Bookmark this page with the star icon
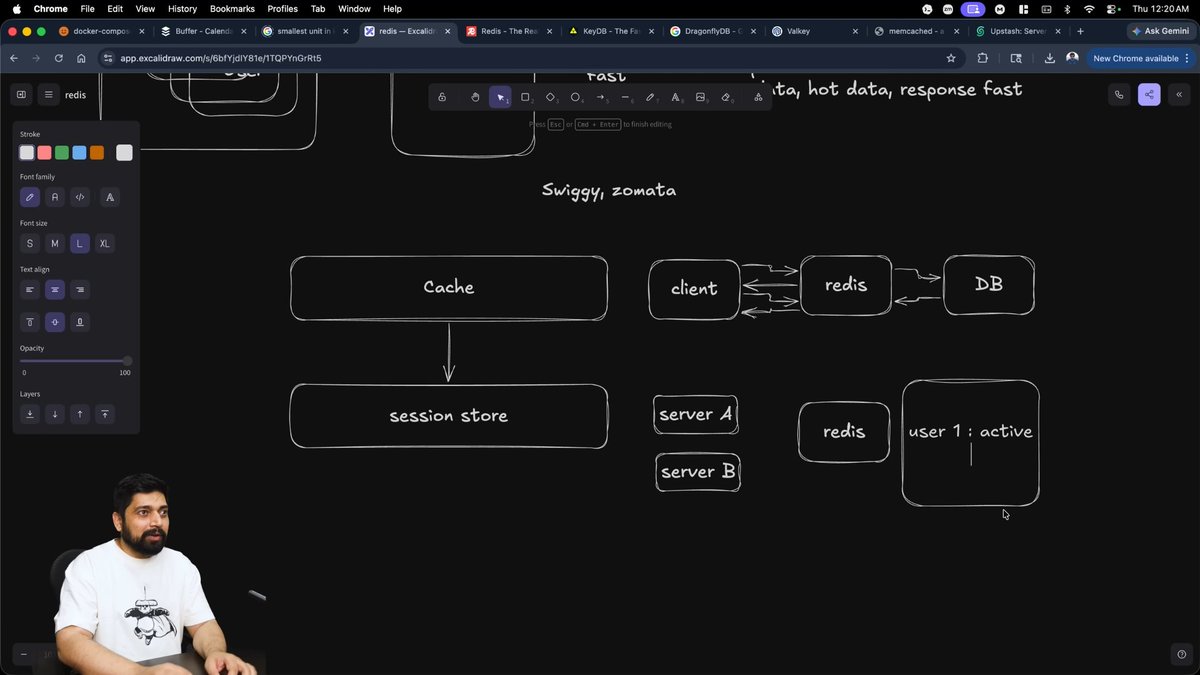Viewport: 1200px width, 675px height. (x=951, y=58)
